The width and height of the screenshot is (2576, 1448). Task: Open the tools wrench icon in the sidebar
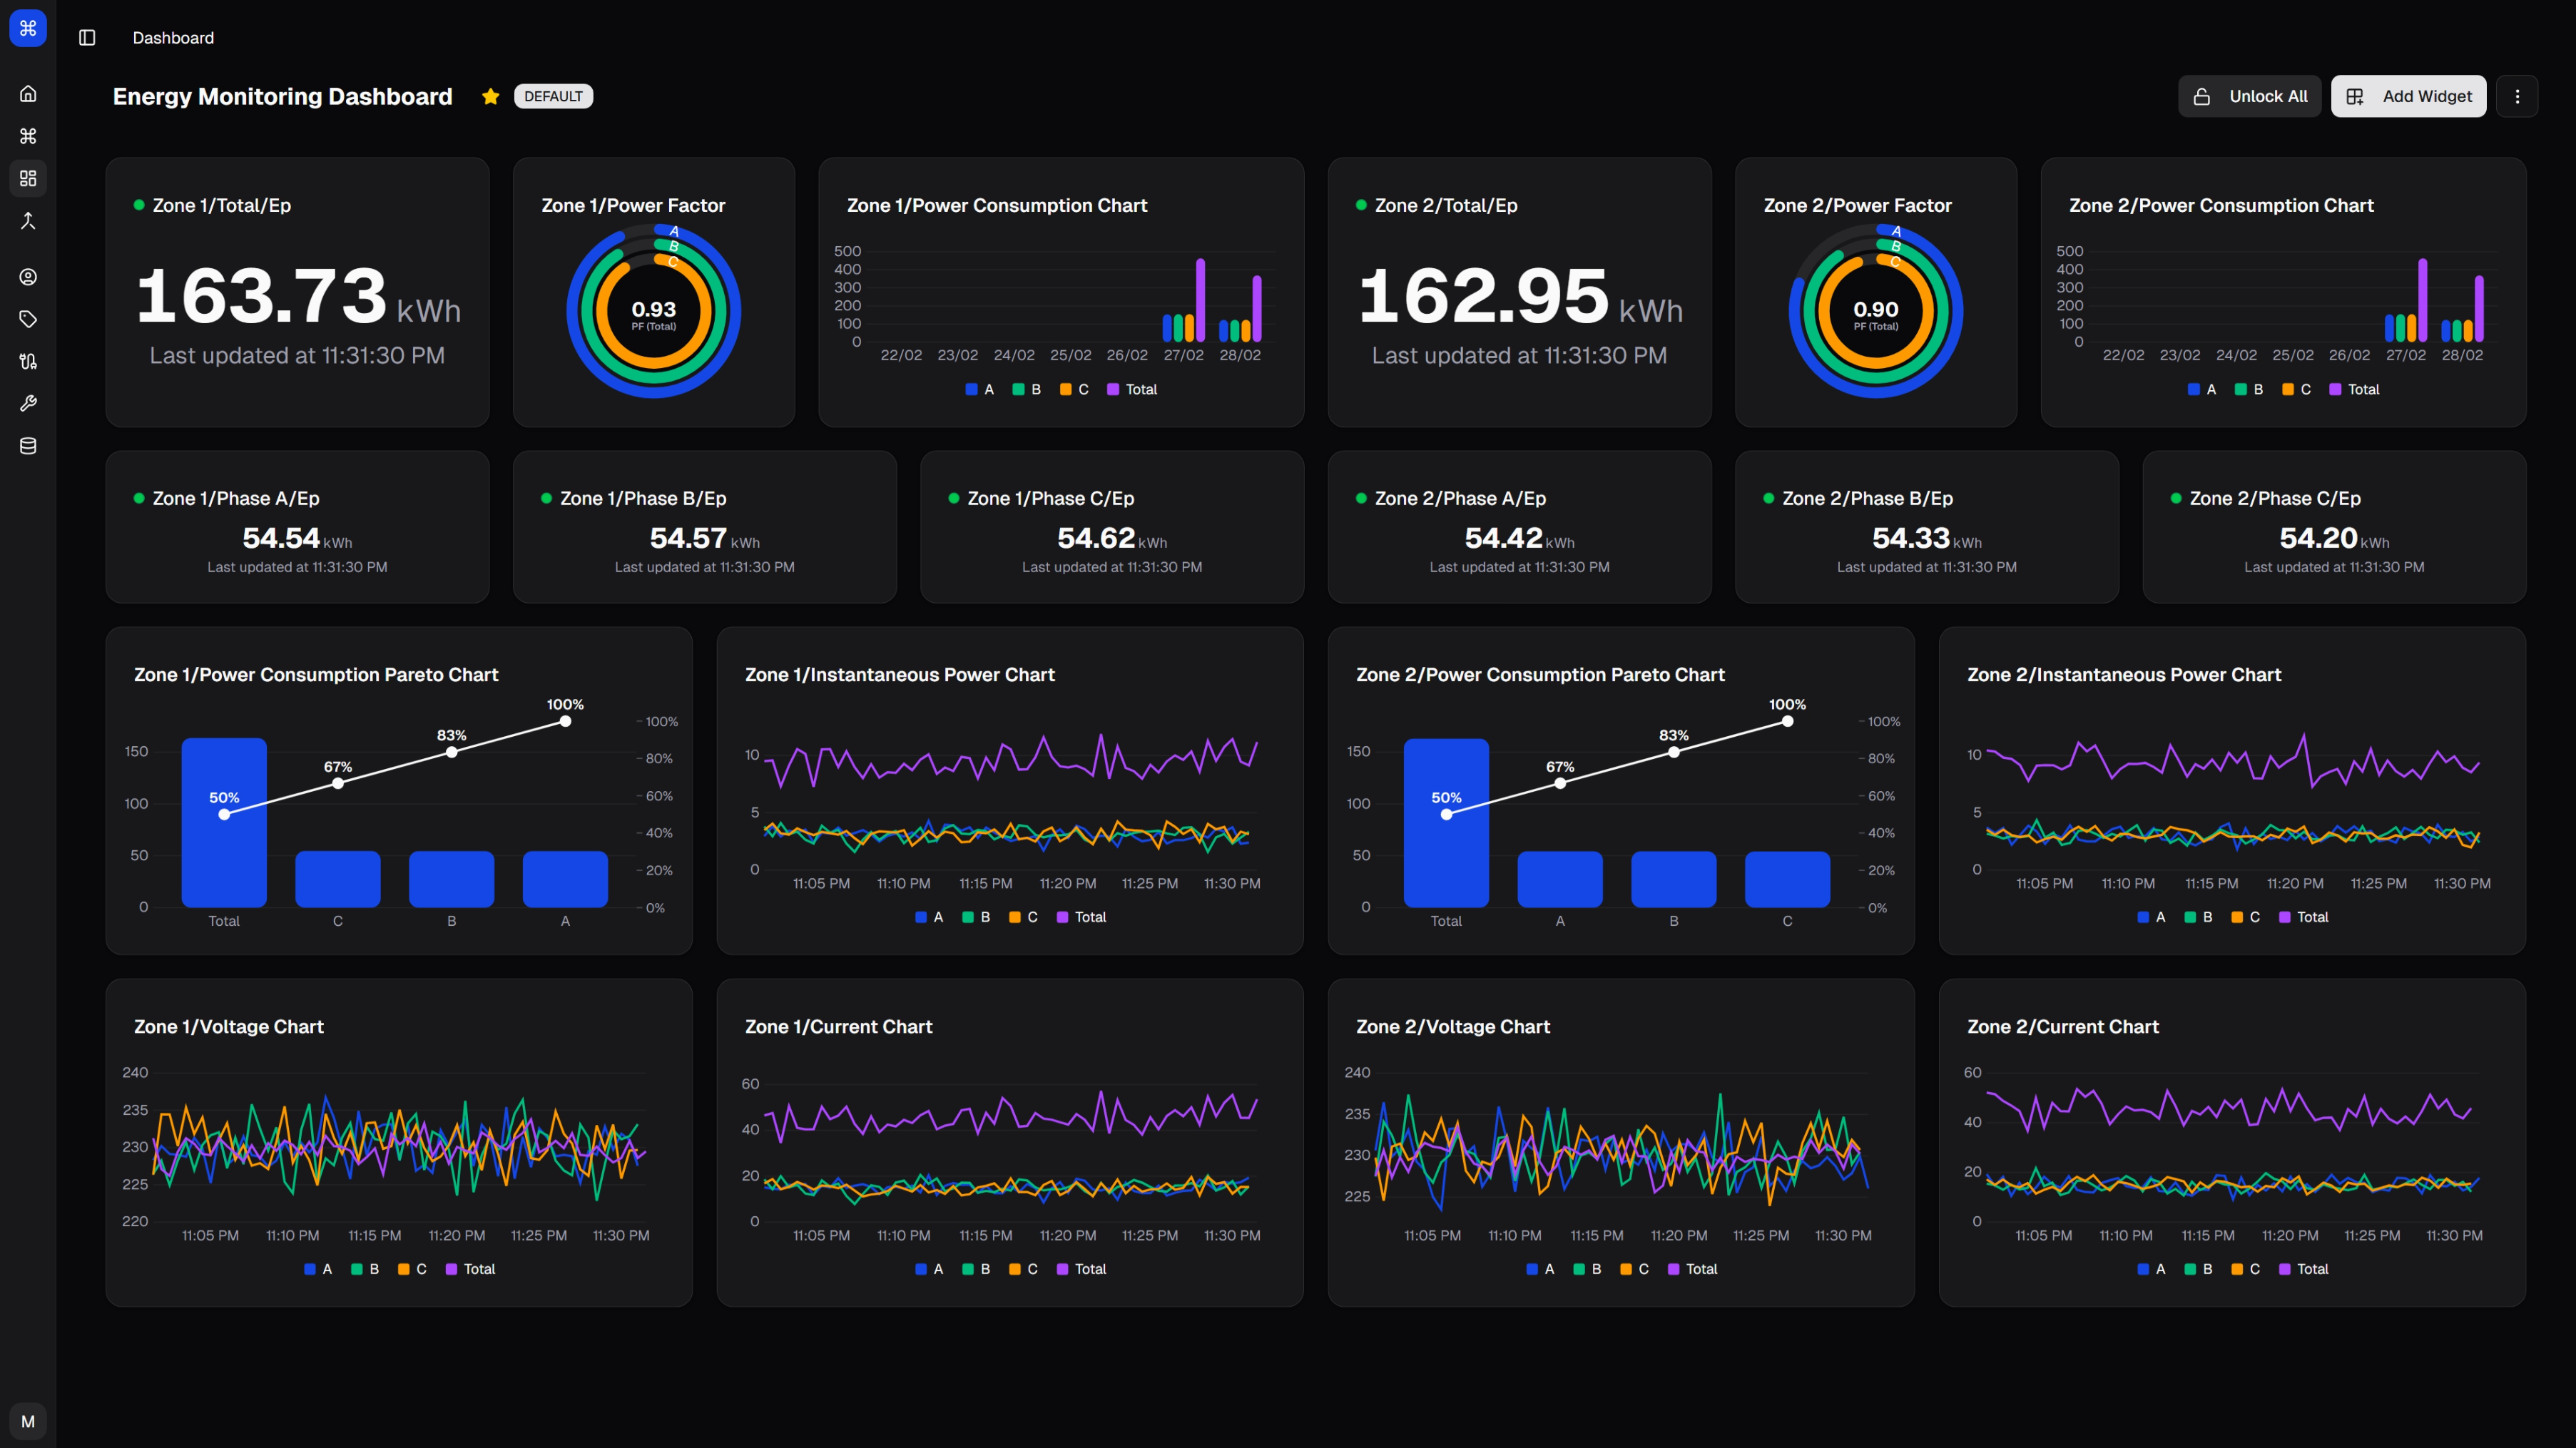tap(28, 403)
